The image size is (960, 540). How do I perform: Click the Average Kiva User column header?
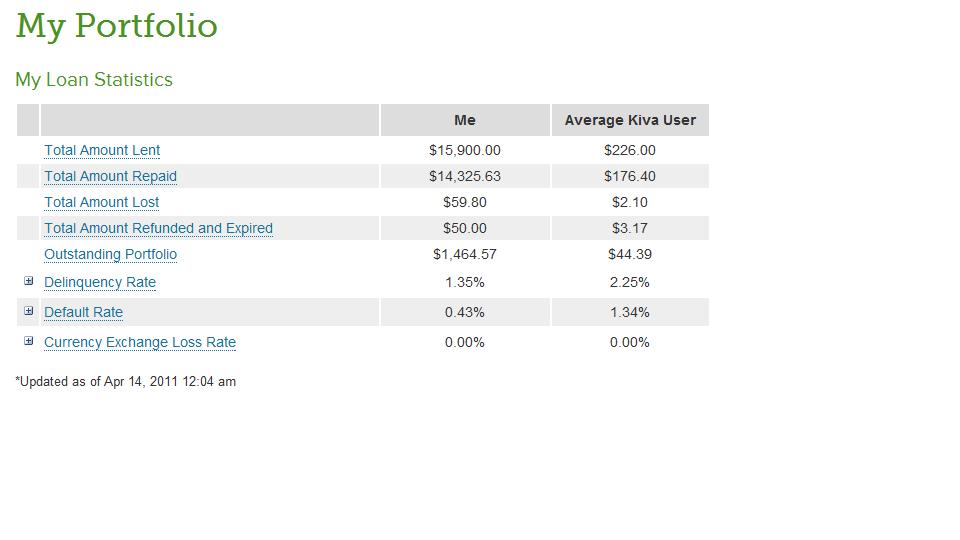pos(630,120)
